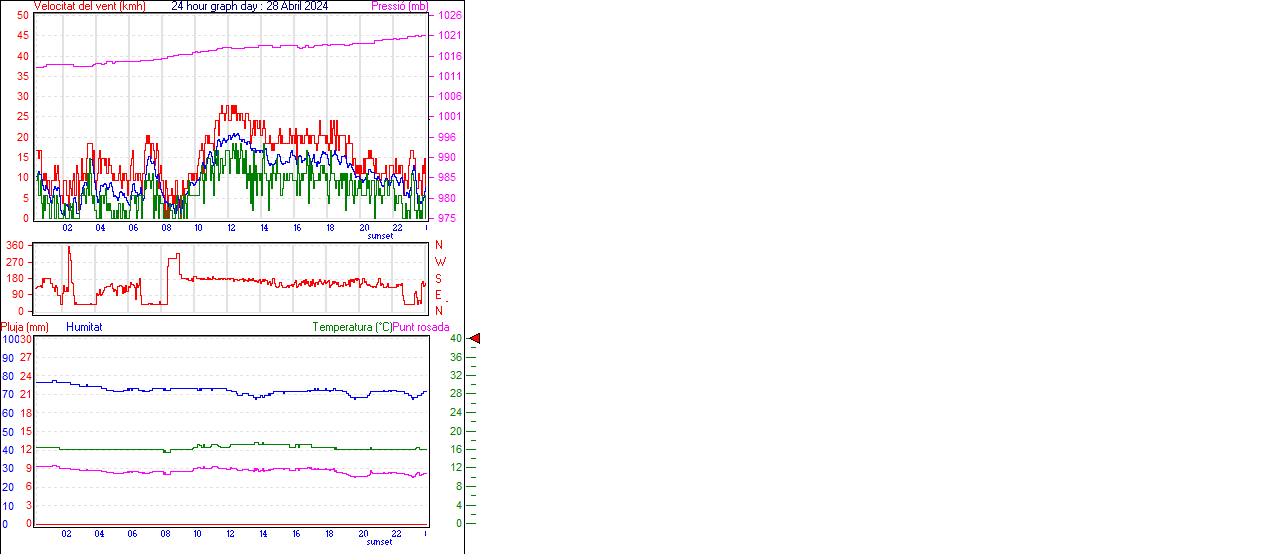
Task: Click the 1001 value on pressure axis
Action: coord(449,117)
